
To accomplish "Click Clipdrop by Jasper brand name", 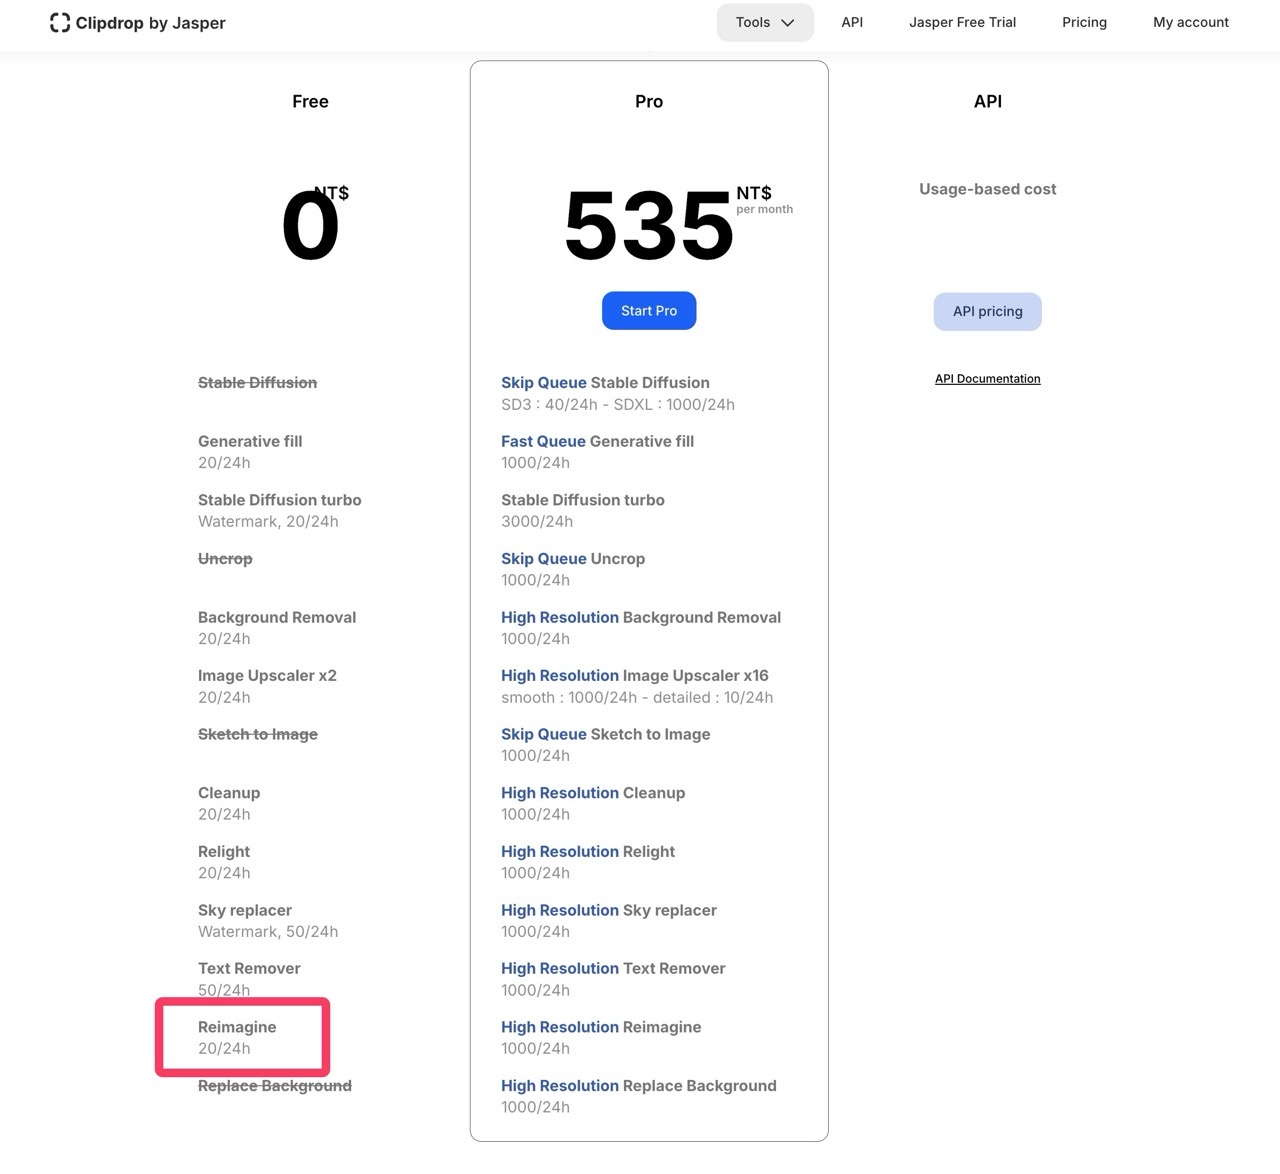I will click(151, 23).
